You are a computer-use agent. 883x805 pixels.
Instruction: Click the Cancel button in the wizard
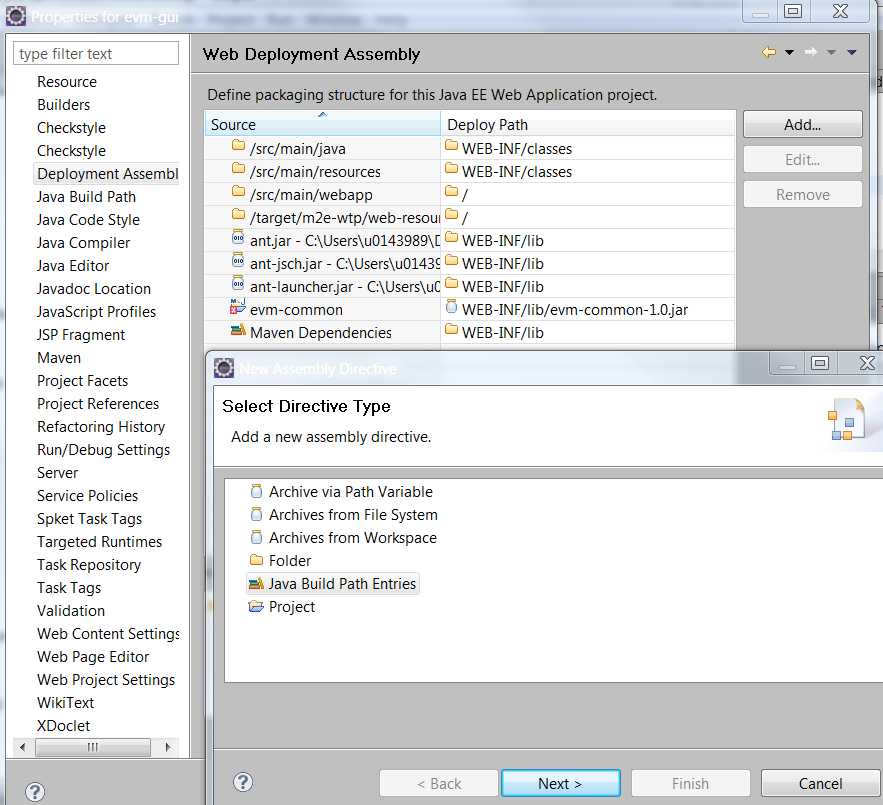tap(820, 784)
